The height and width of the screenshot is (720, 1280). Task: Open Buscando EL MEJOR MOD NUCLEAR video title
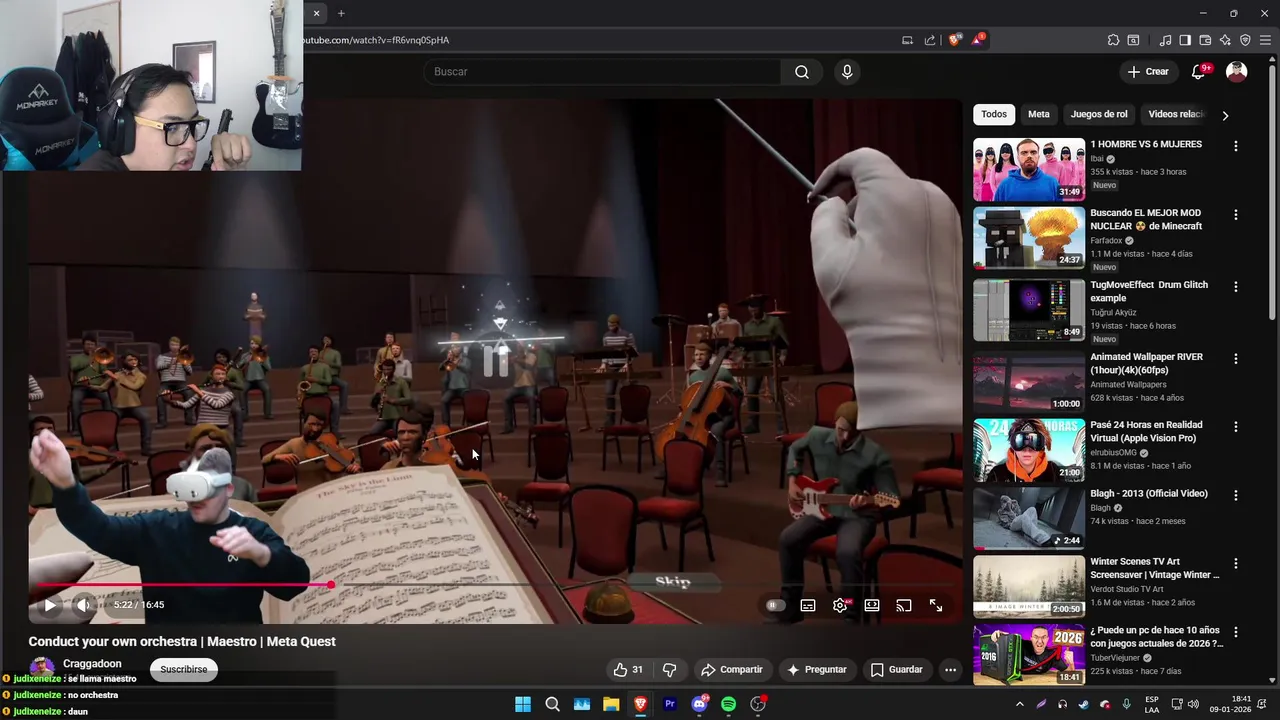tap(1146, 219)
